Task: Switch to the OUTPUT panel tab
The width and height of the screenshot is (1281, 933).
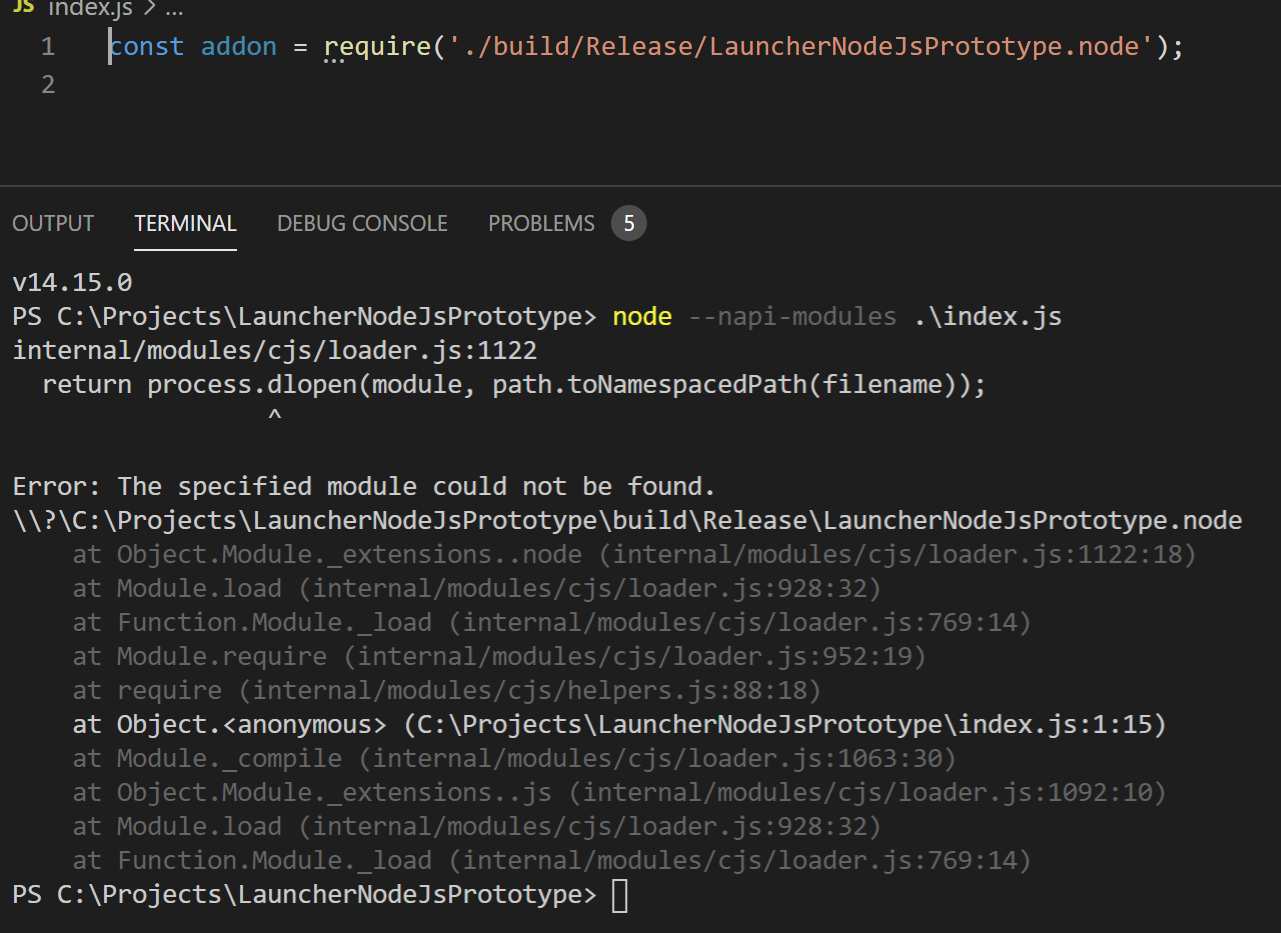Action: (x=53, y=223)
